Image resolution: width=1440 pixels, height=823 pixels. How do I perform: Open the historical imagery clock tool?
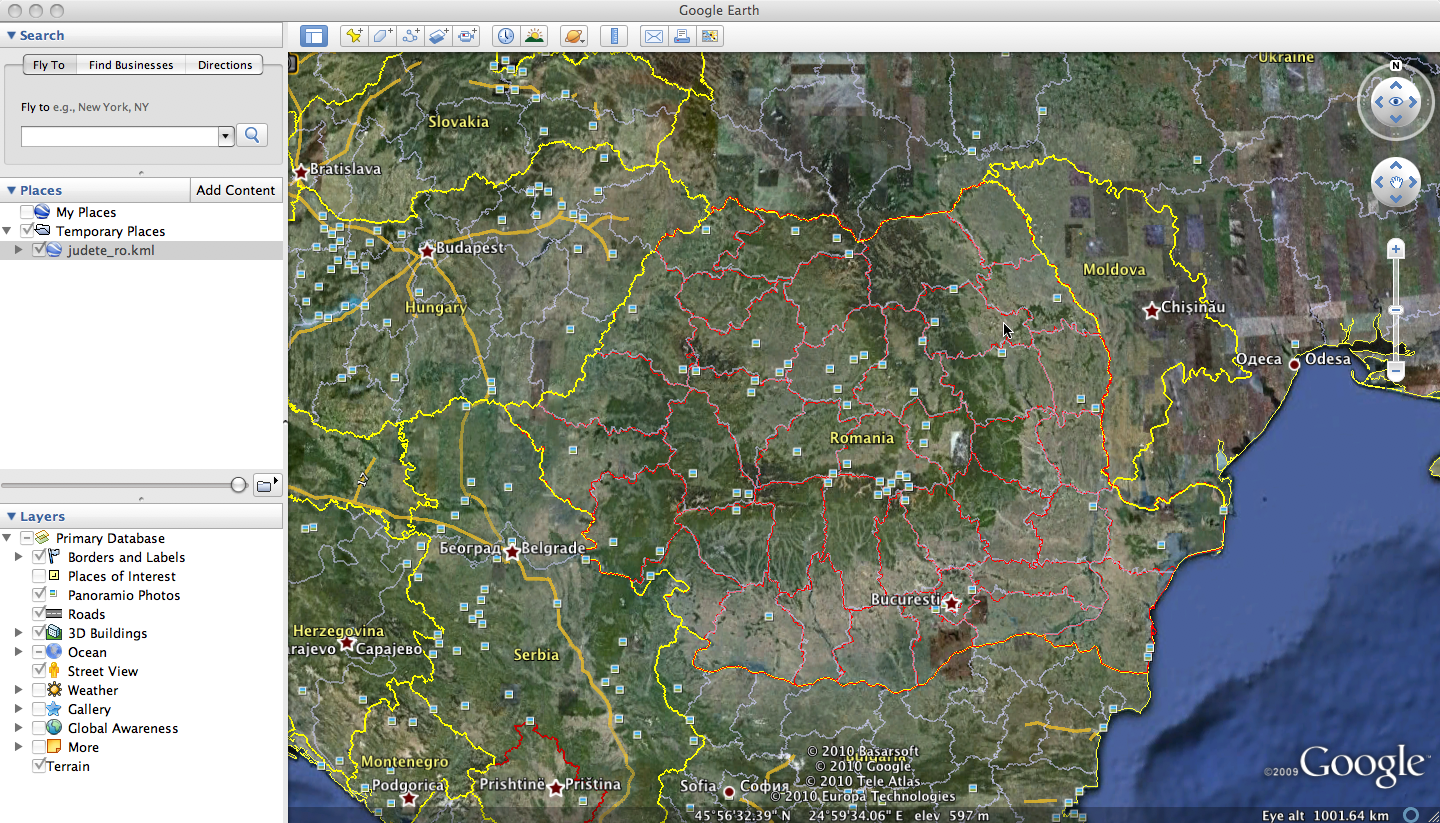coord(506,36)
